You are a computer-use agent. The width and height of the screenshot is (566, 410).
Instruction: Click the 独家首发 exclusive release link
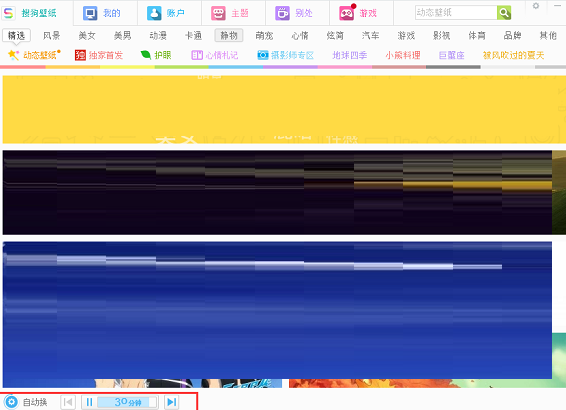click(99, 55)
